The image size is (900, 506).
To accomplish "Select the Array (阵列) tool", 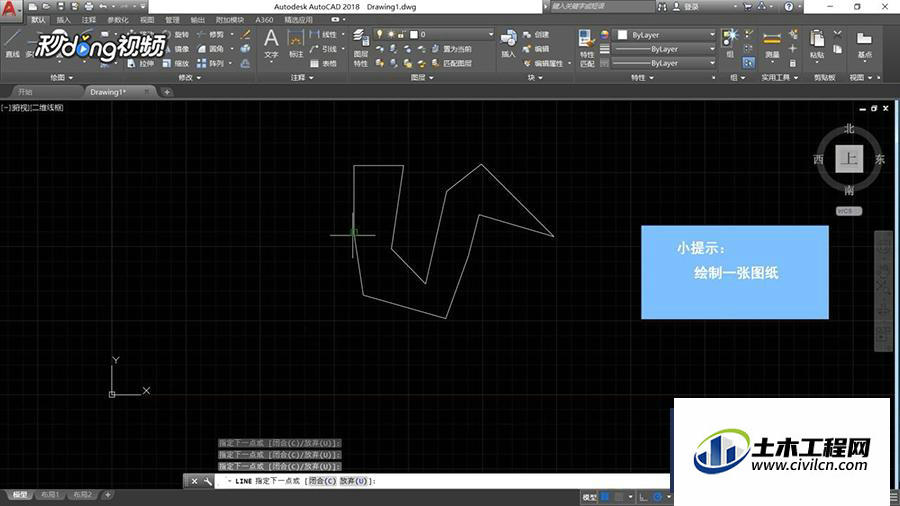I will [212, 64].
